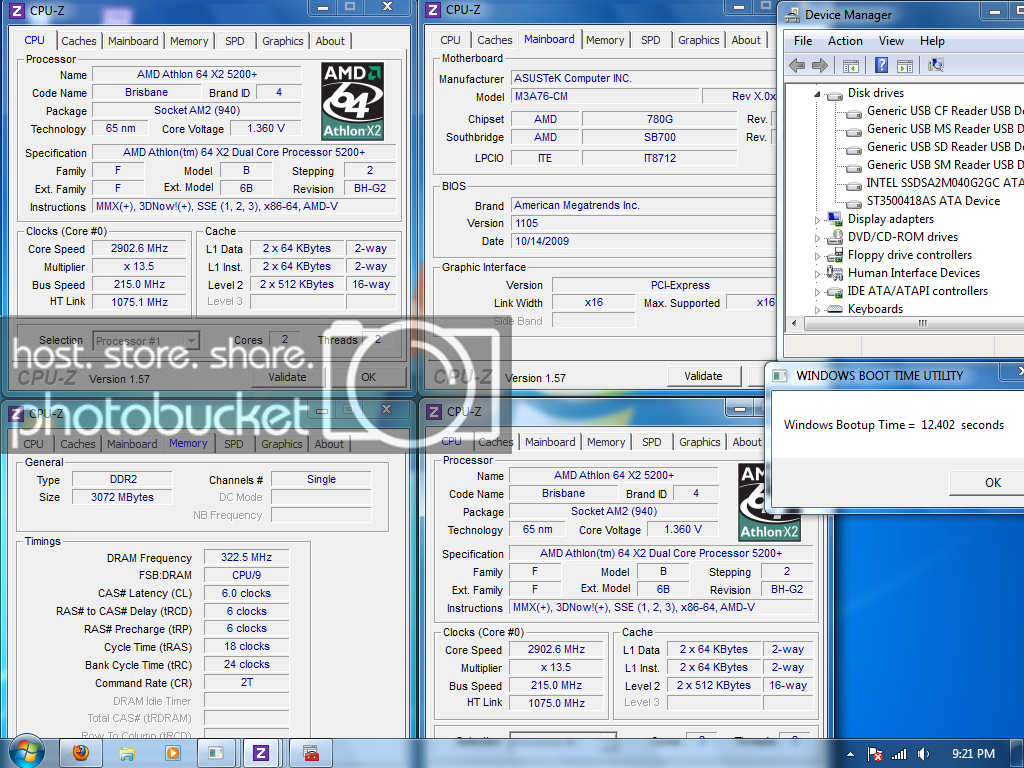Click the Human Interface Devices icon
The width and height of the screenshot is (1024, 768).
point(834,273)
